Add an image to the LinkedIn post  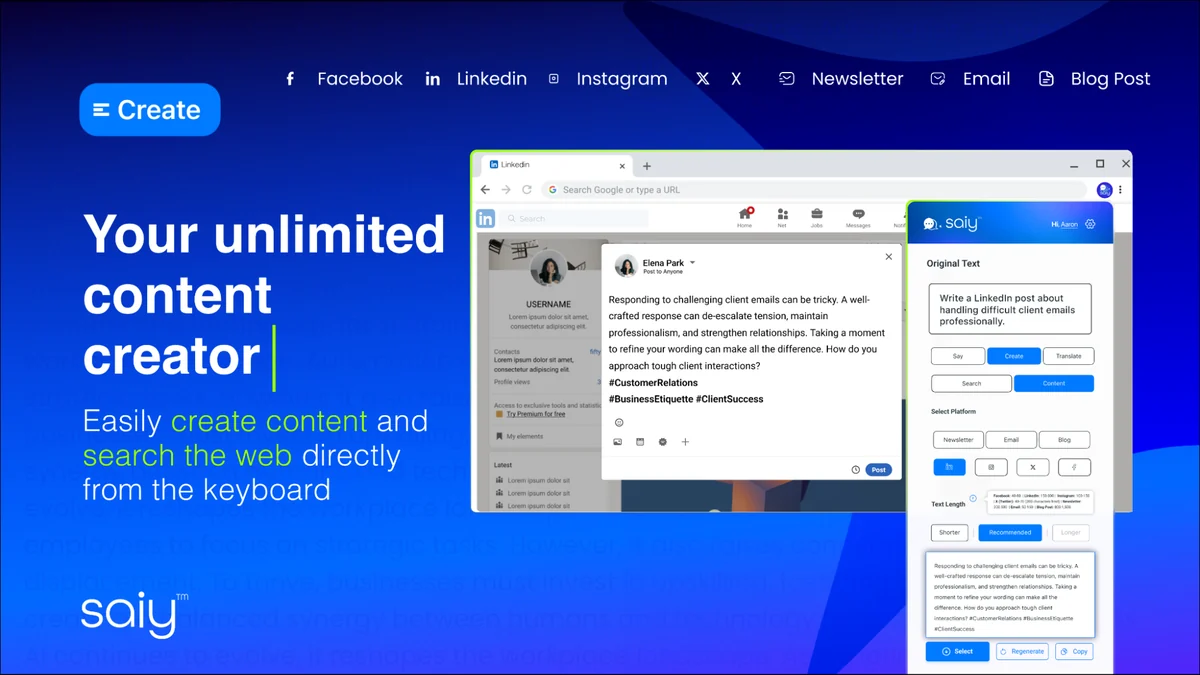click(x=618, y=442)
